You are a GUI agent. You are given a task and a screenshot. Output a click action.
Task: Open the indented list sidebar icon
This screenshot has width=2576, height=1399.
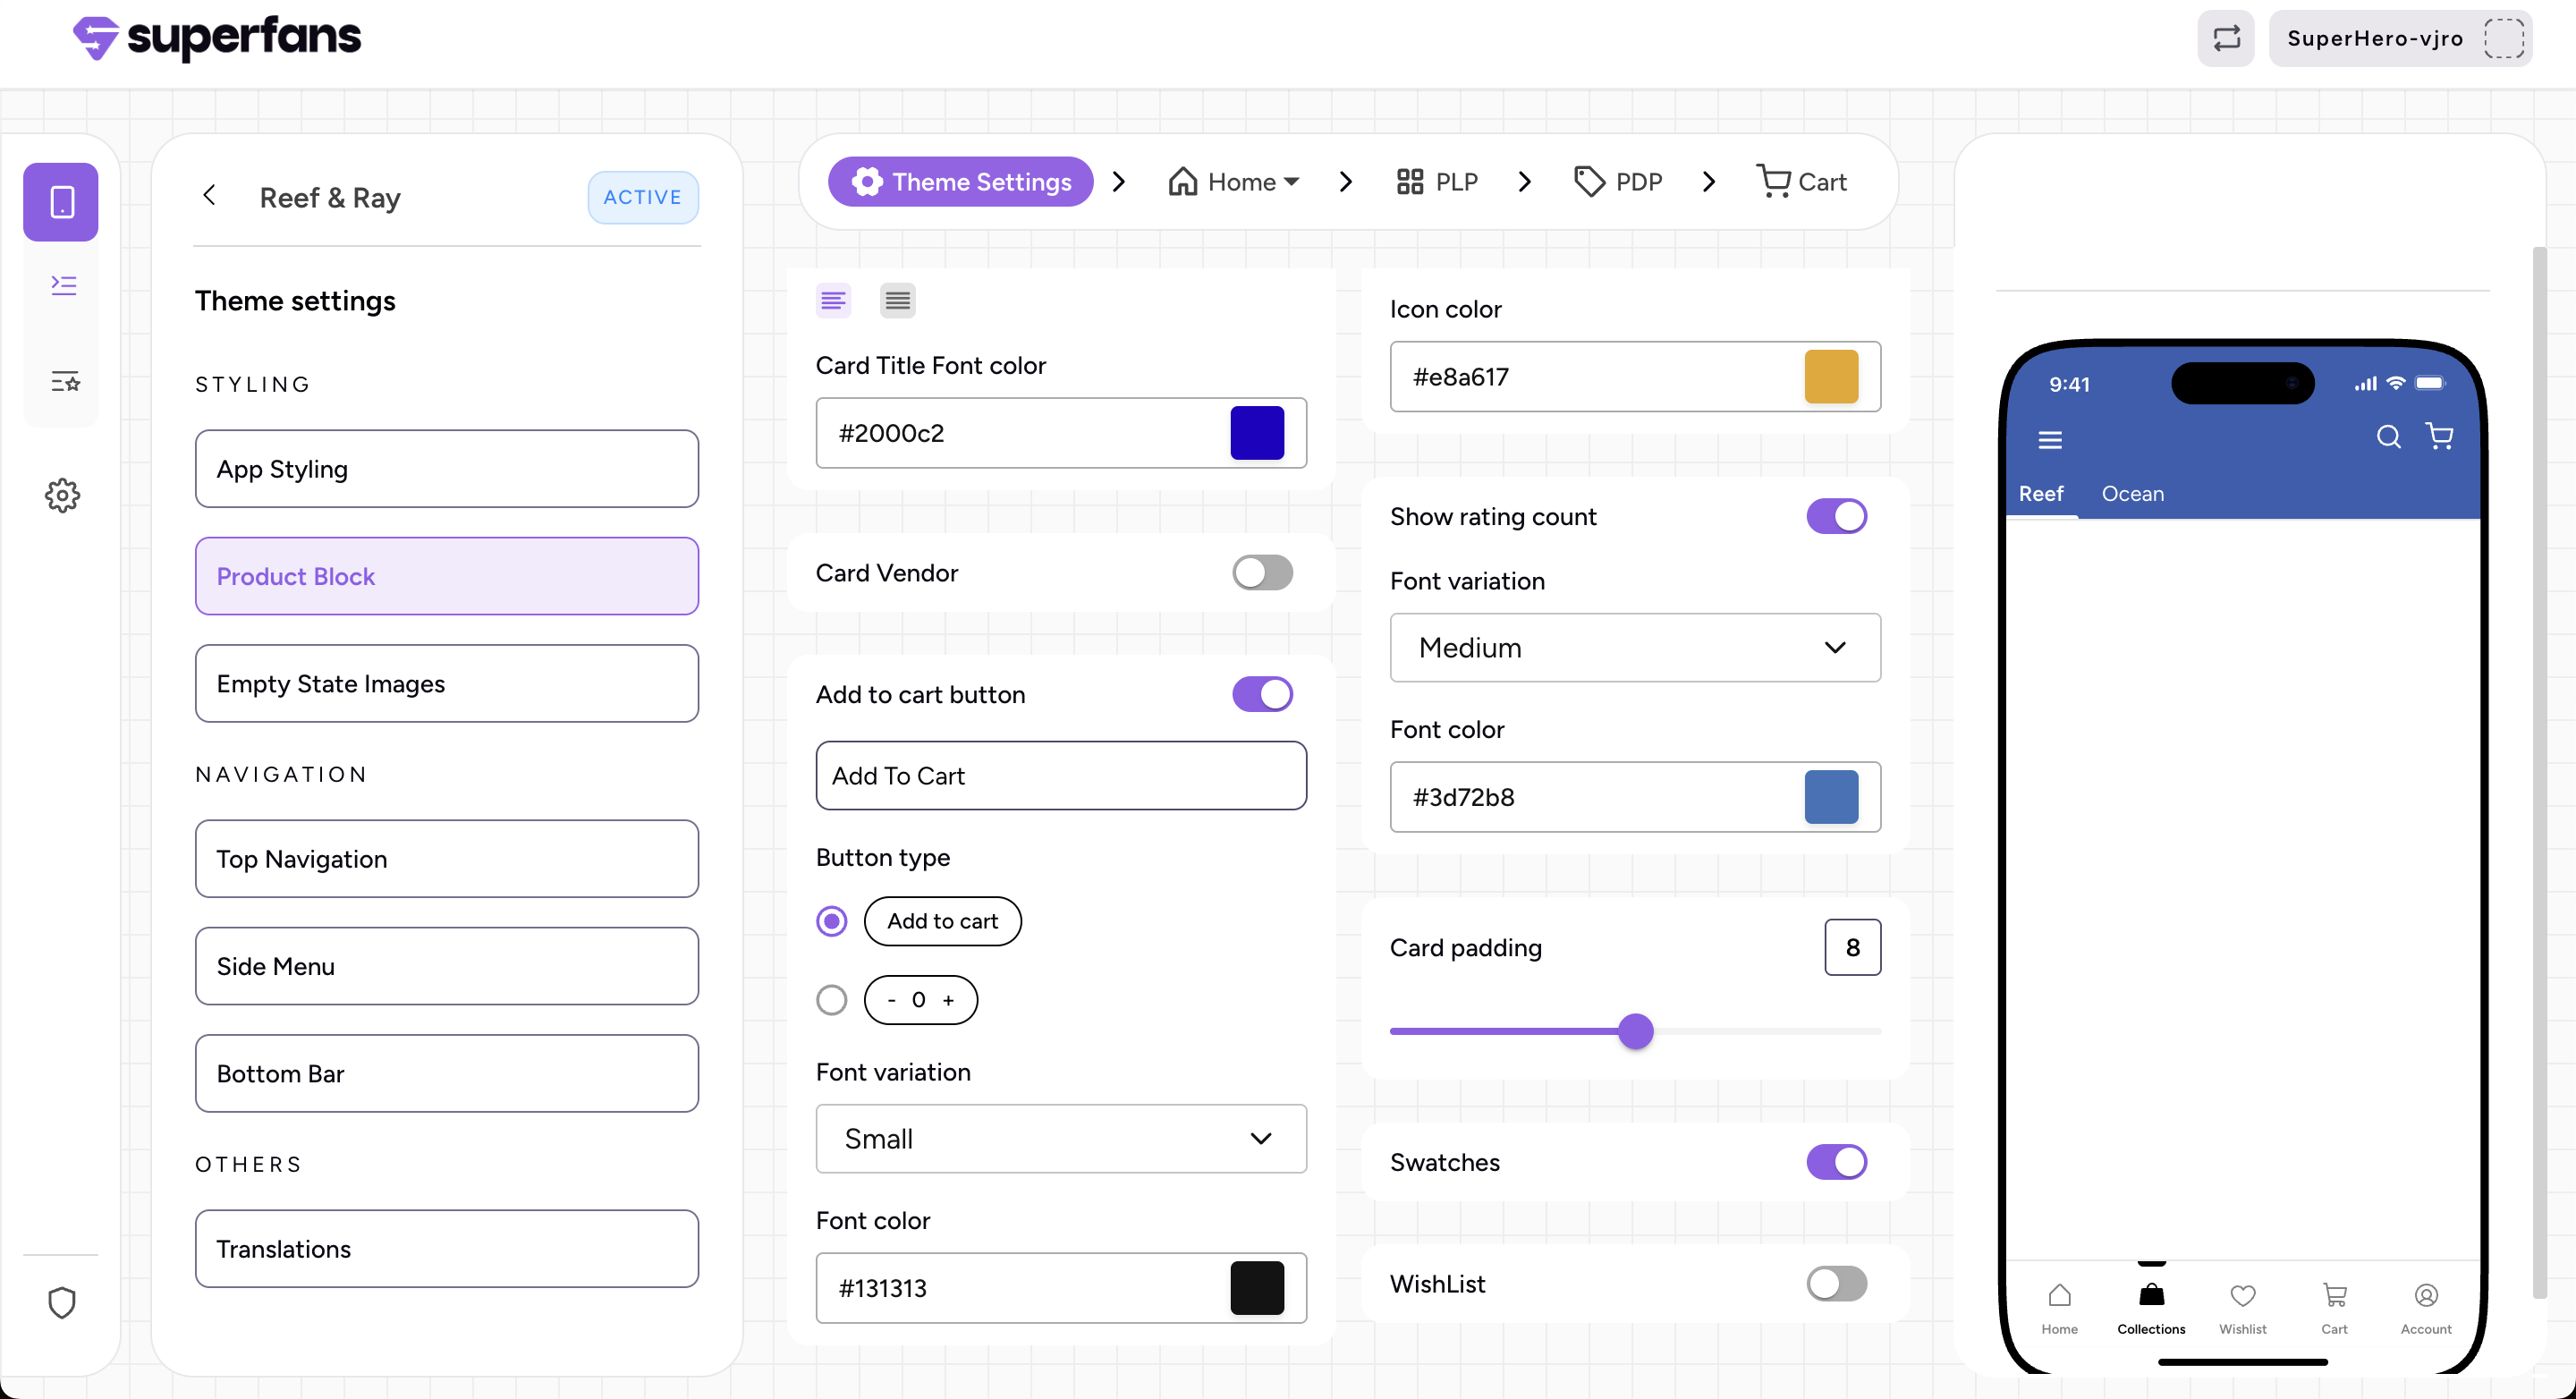coord(63,286)
